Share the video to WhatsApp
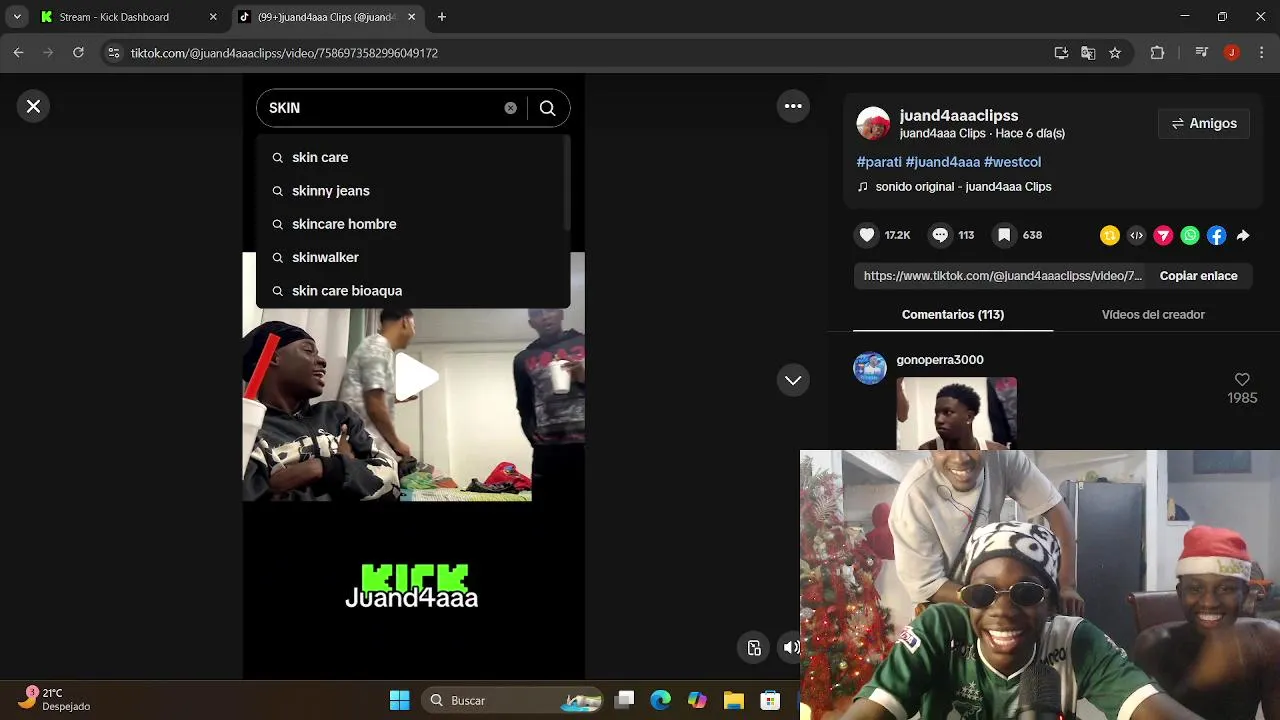This screenshot has width=1280, height=720. 1190,235
